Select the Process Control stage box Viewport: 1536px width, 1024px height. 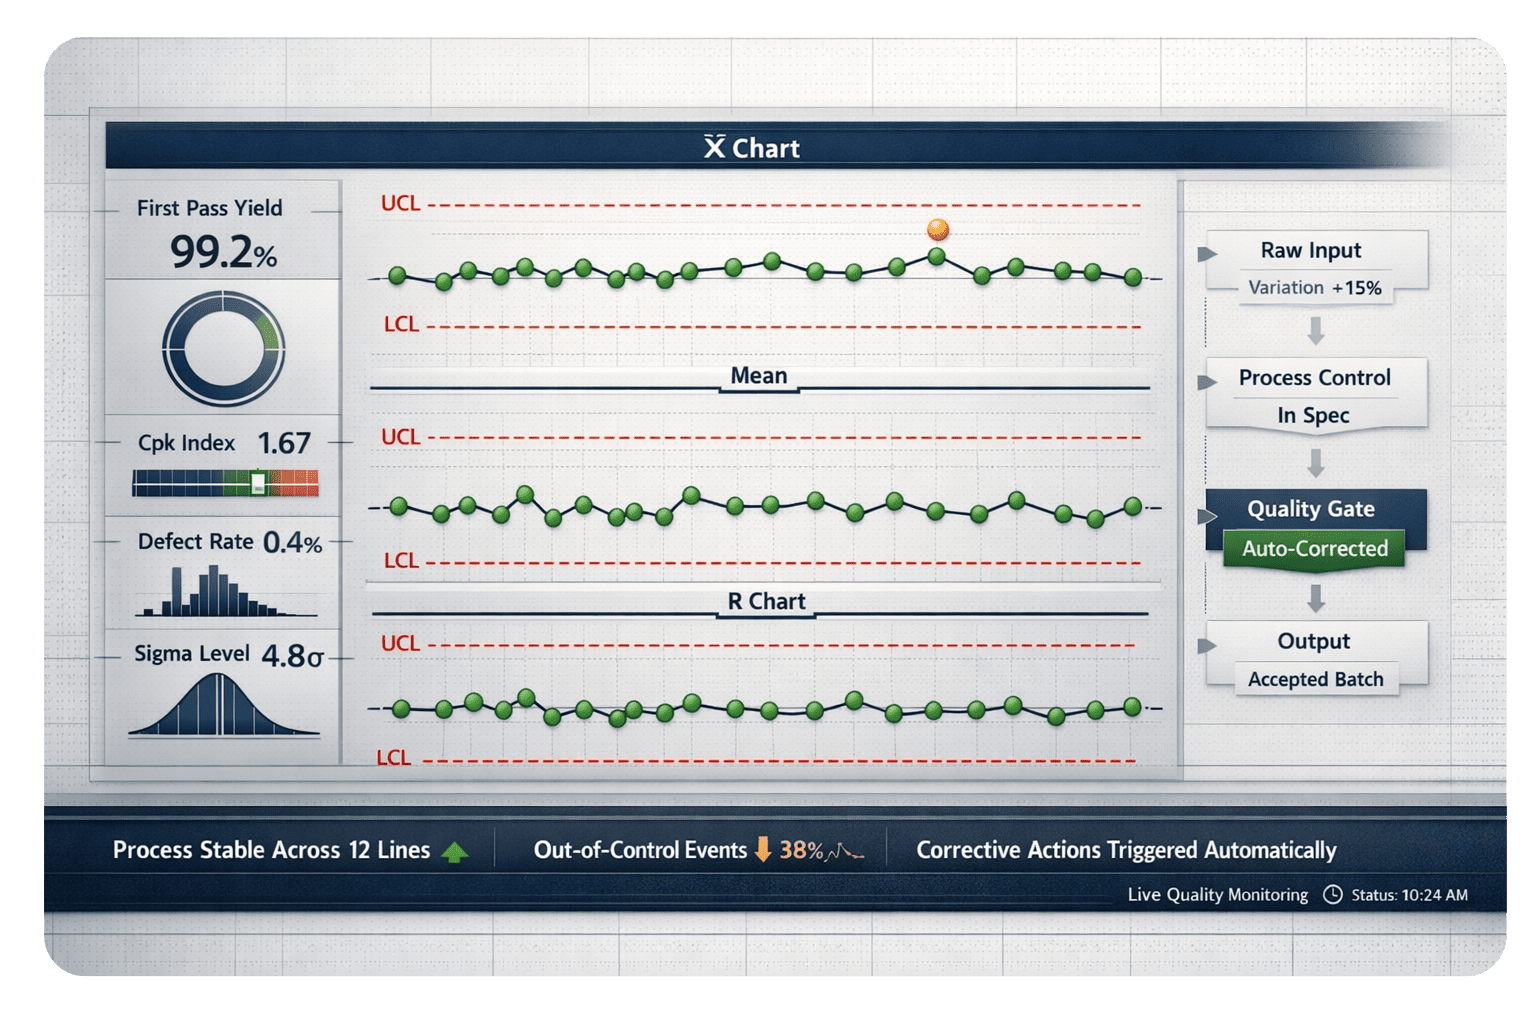[1317, 395]
